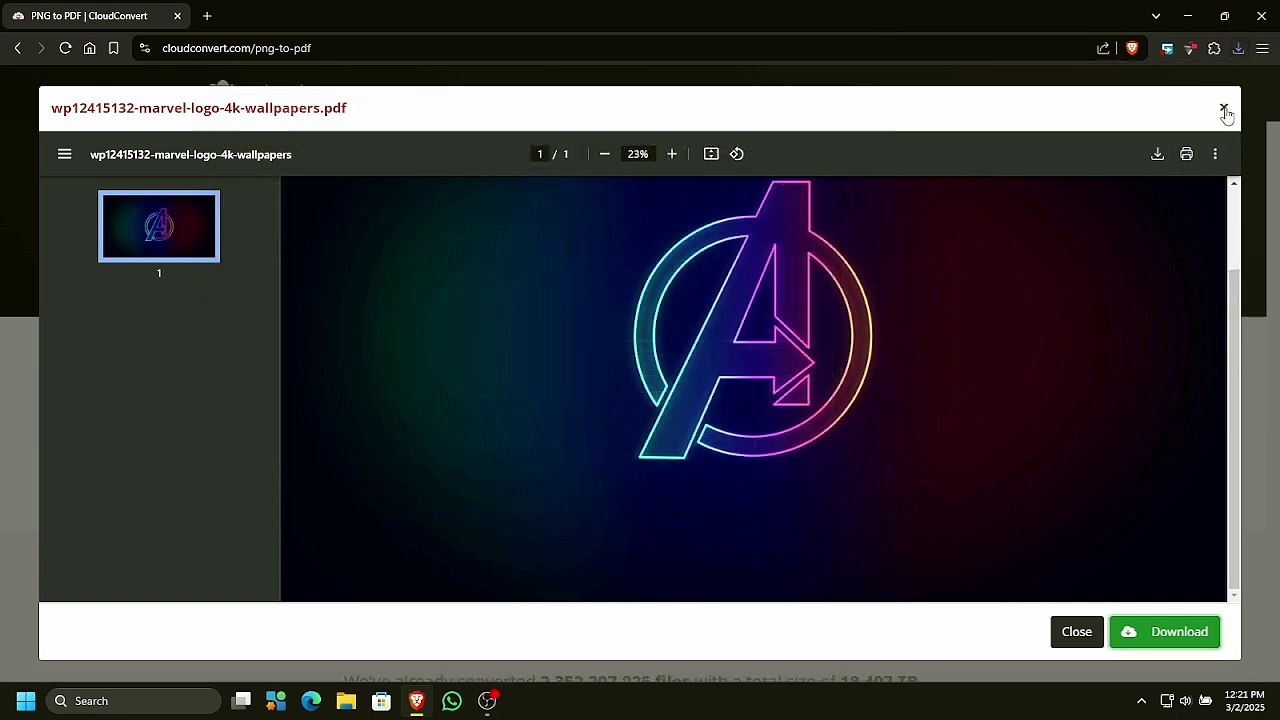Click the green Download button
Screen dimensions: 1280x720
point(1165,632)
